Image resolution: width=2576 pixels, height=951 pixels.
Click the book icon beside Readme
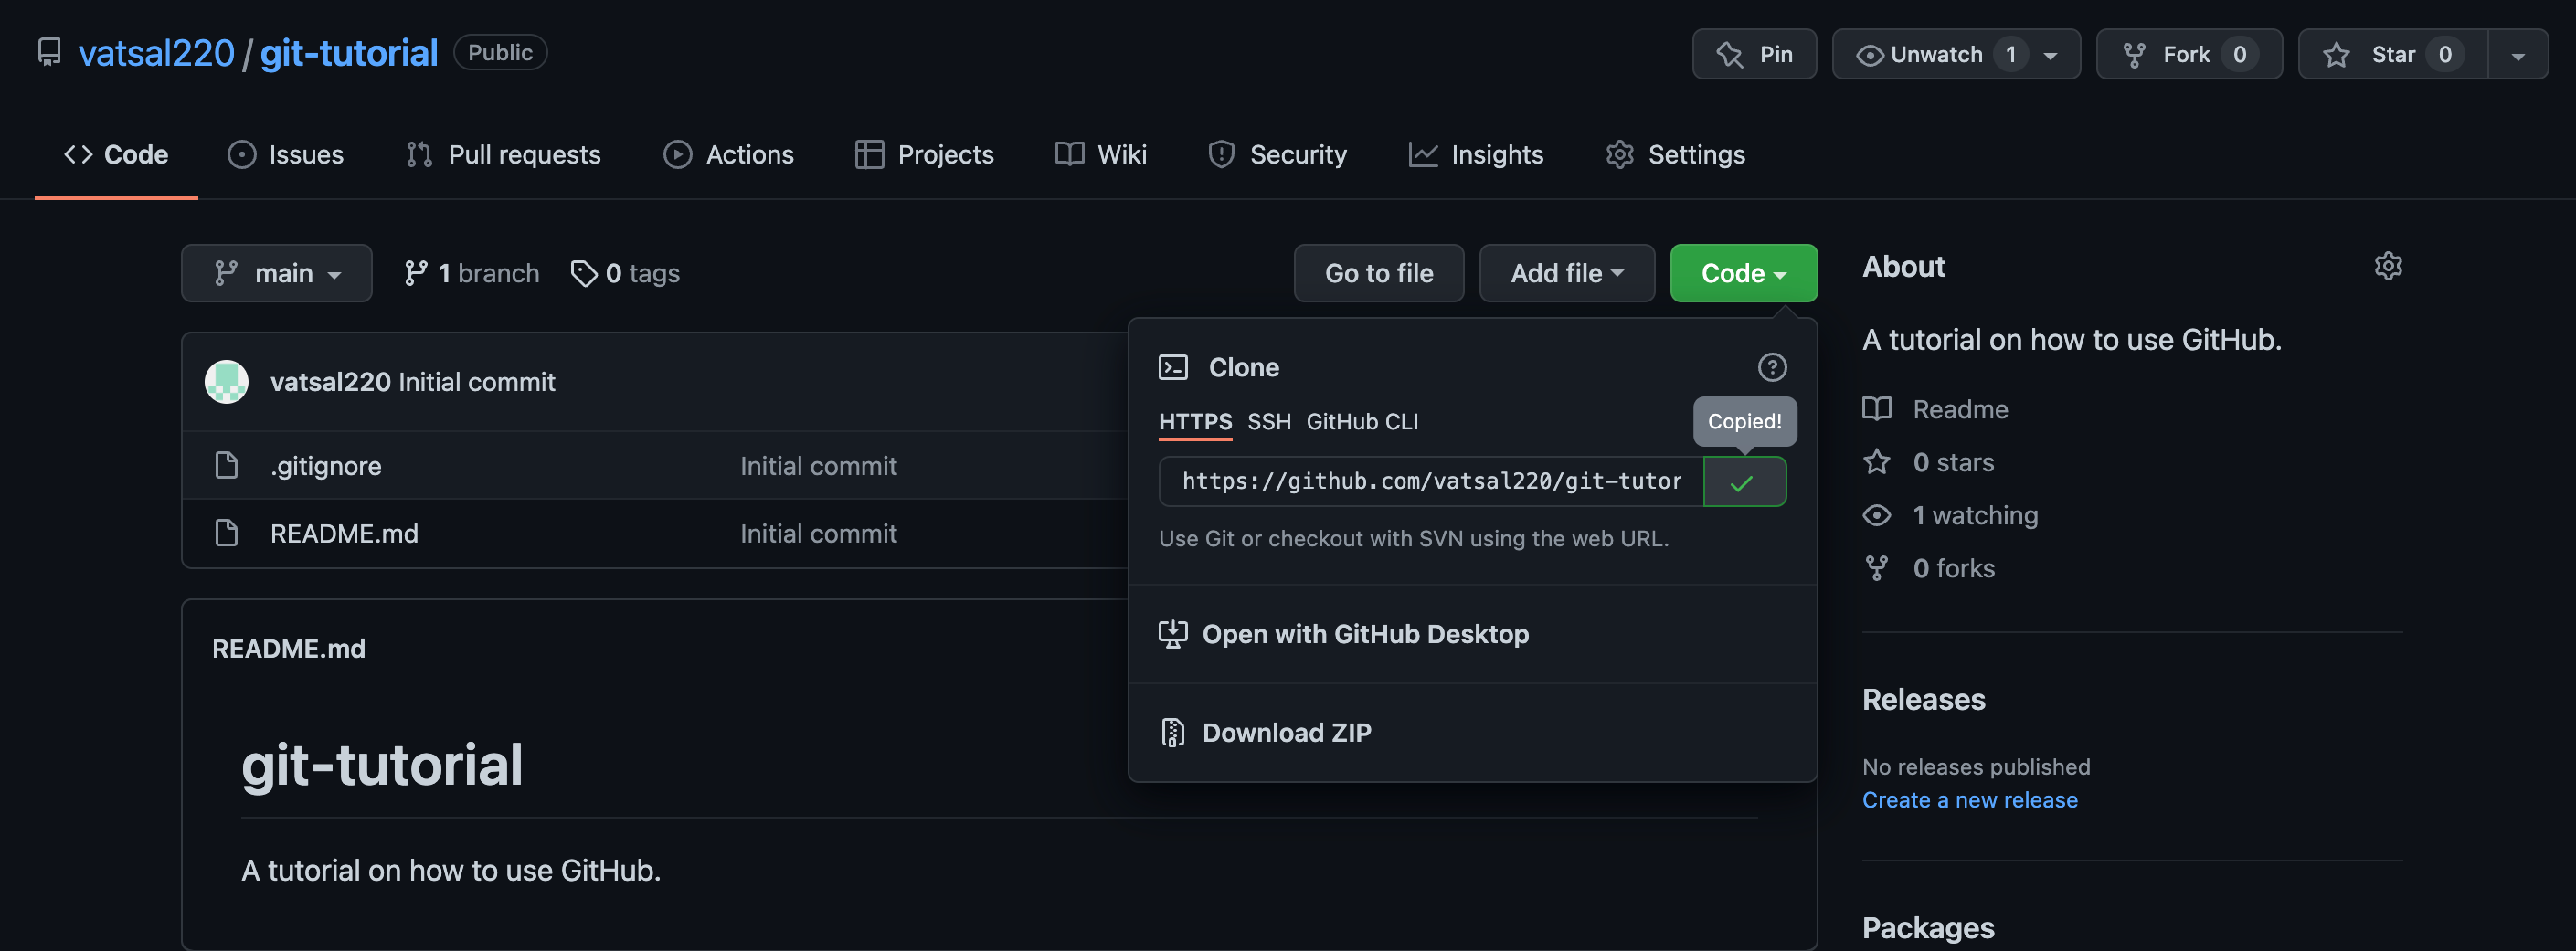[x=1877, y=409]
